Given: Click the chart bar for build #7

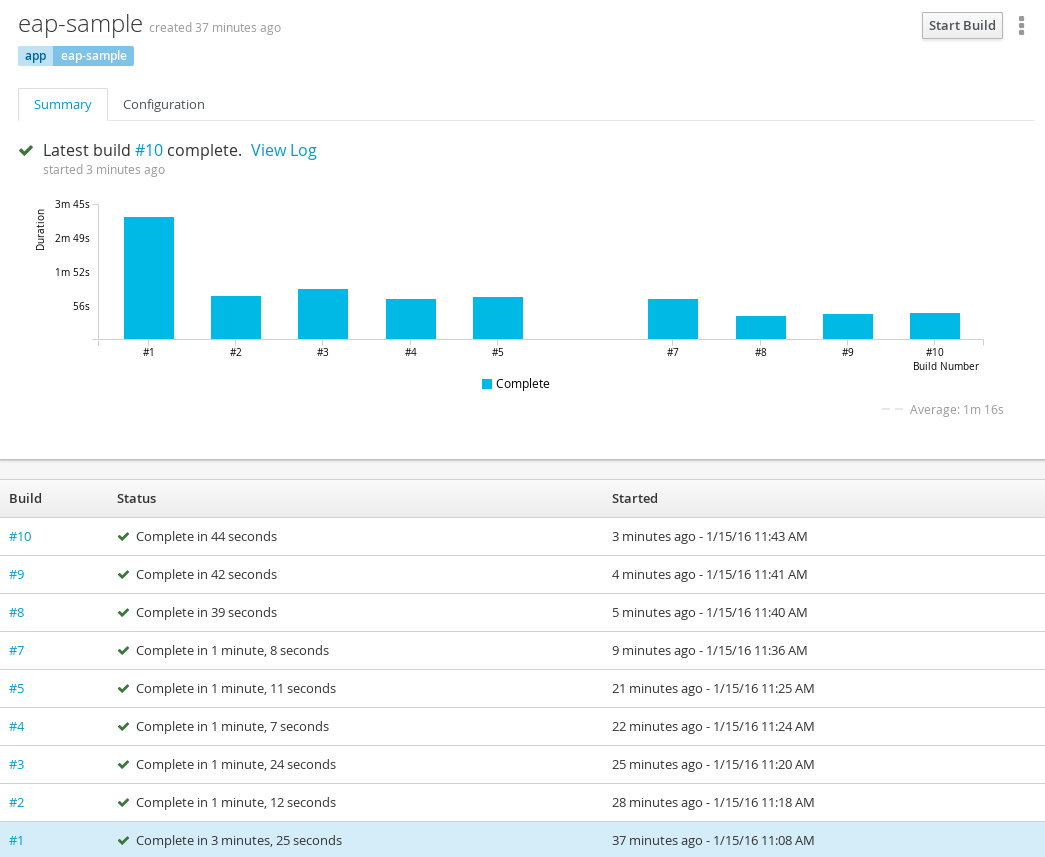Looking at the screenshot, I should click(x=673, y=319).
